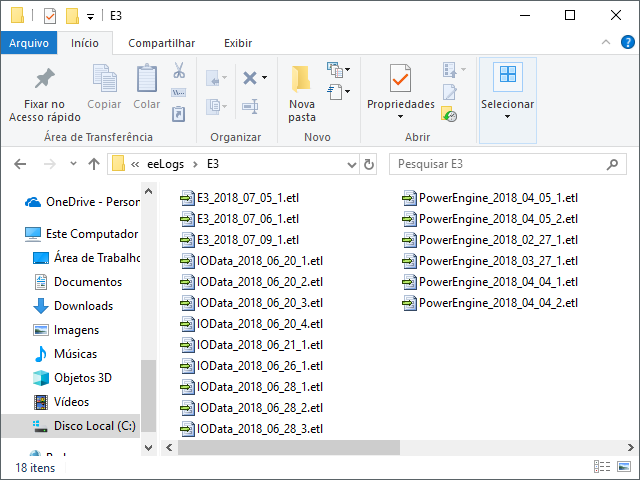The width and height of the screenshot is (640, 480).
Task: Click the Colar clipboard icon
Action: coord(147,79)
